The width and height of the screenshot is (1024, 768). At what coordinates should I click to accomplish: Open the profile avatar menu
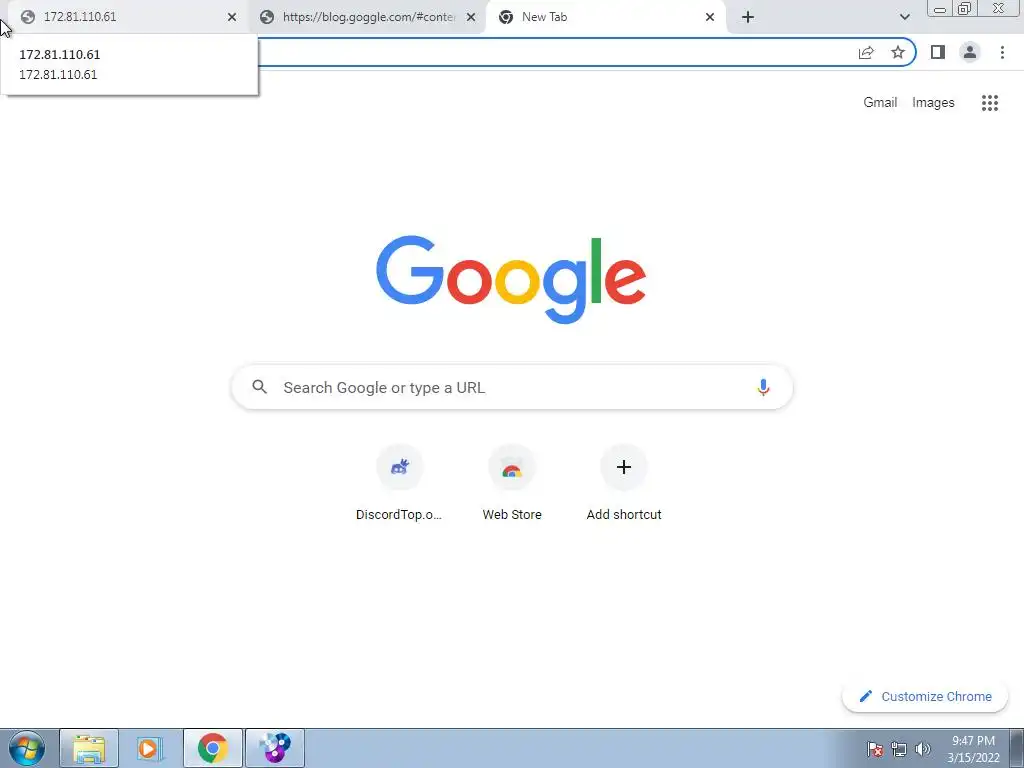(970, 52)
